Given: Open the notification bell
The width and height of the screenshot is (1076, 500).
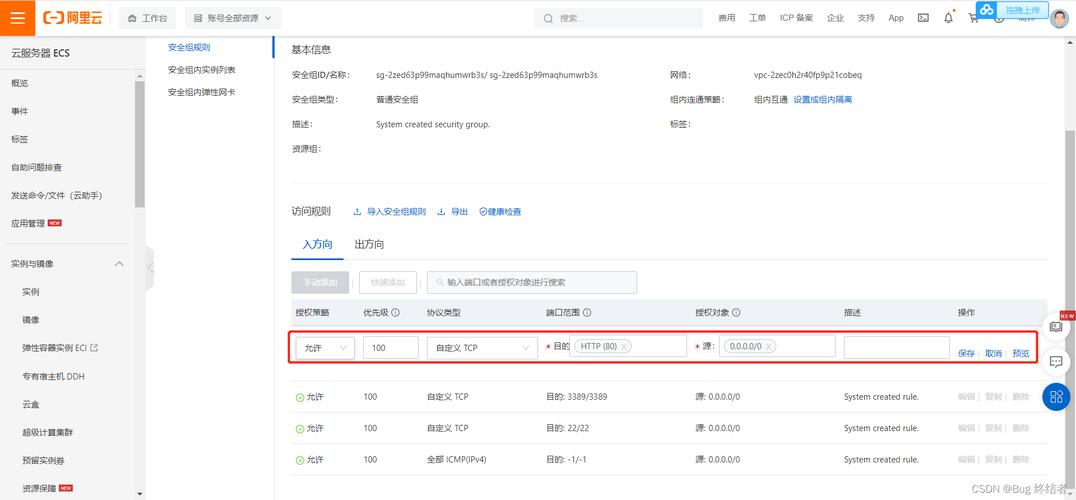Looking at the screenshot, I should pyautogui.click(x=948, y=19).
